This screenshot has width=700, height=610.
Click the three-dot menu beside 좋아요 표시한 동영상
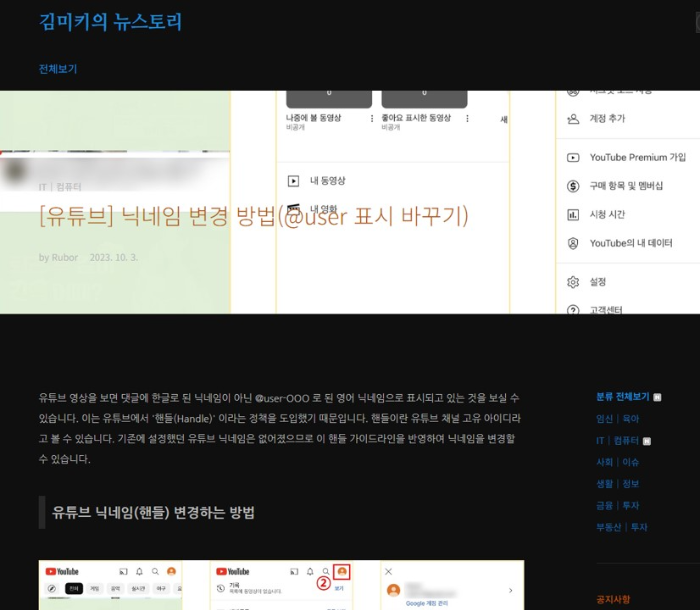pyautogui.click(x=467, y=118)
